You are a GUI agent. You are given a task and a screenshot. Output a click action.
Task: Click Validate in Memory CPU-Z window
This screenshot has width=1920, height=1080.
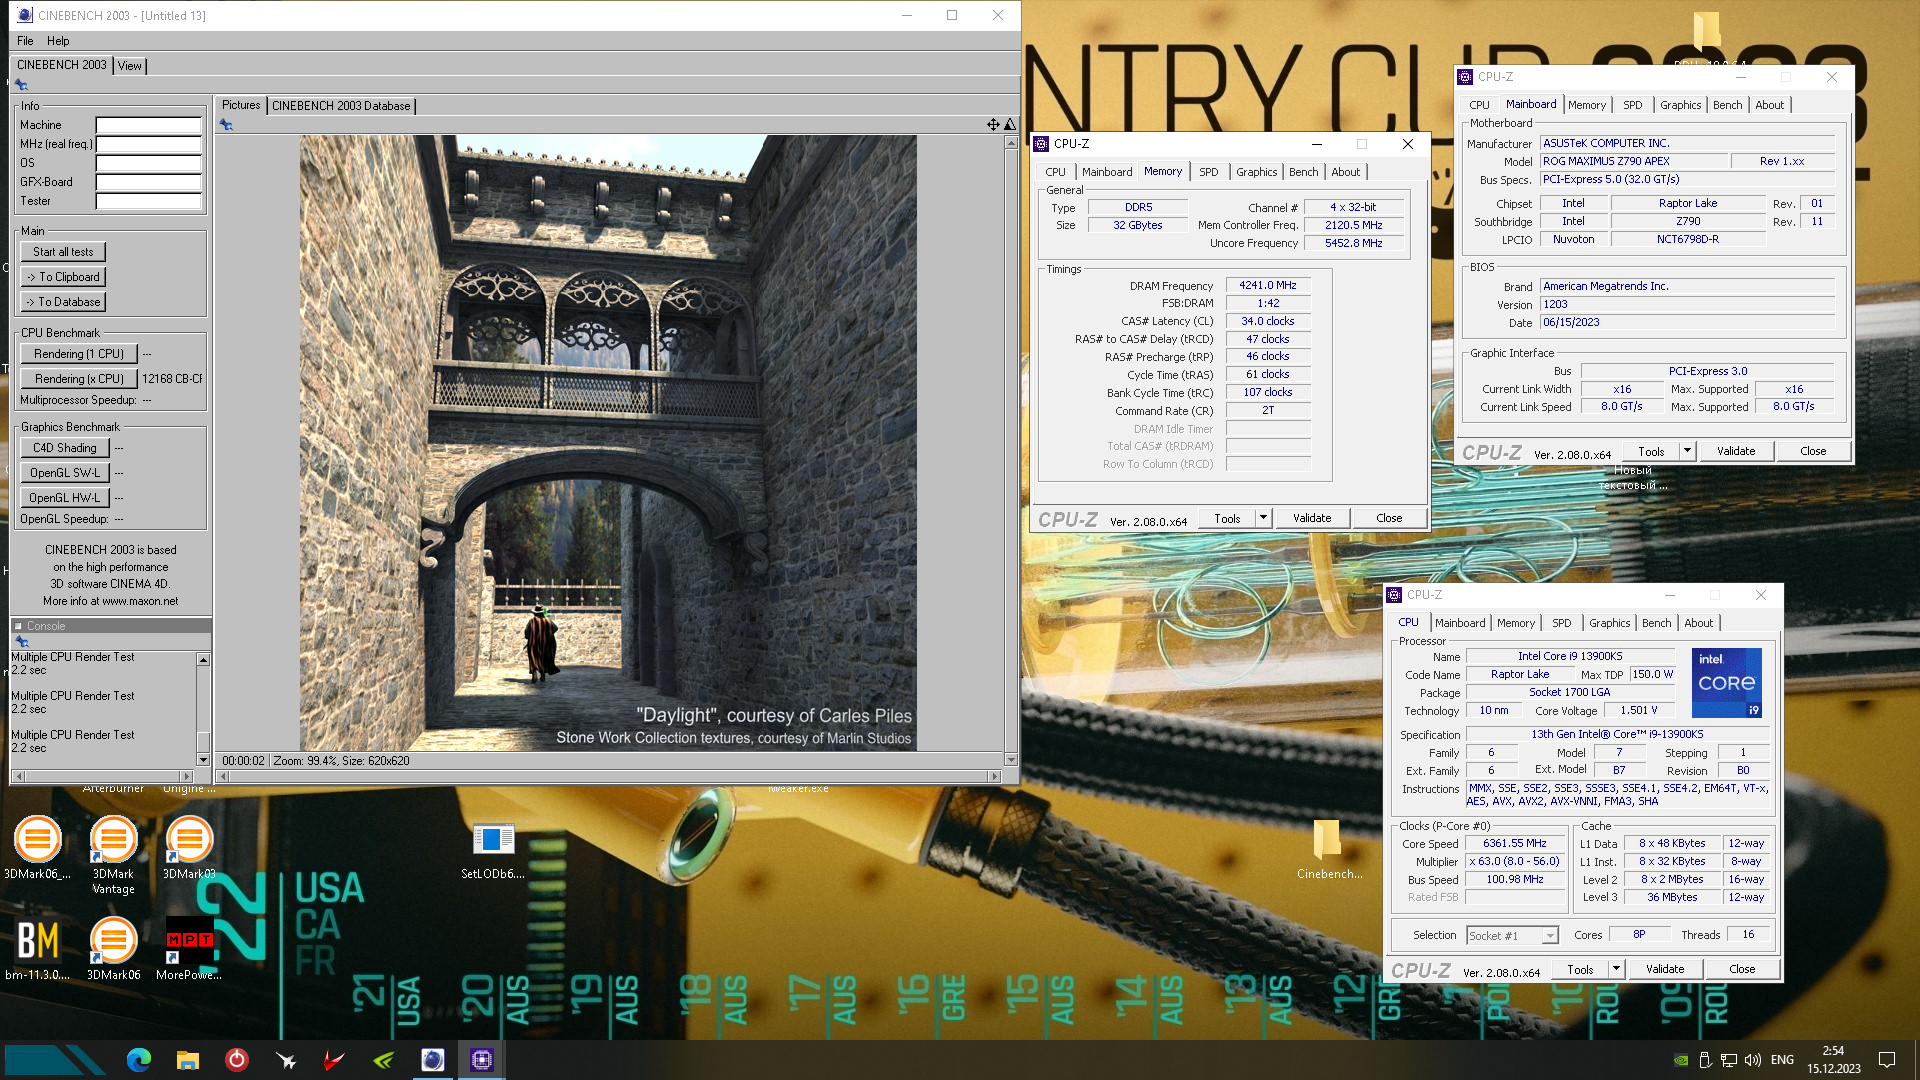[1312, 518]
